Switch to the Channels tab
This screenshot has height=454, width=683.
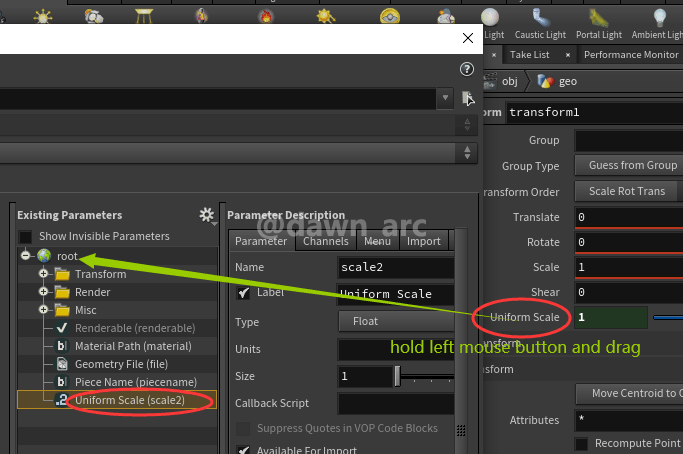pos(326,241)
